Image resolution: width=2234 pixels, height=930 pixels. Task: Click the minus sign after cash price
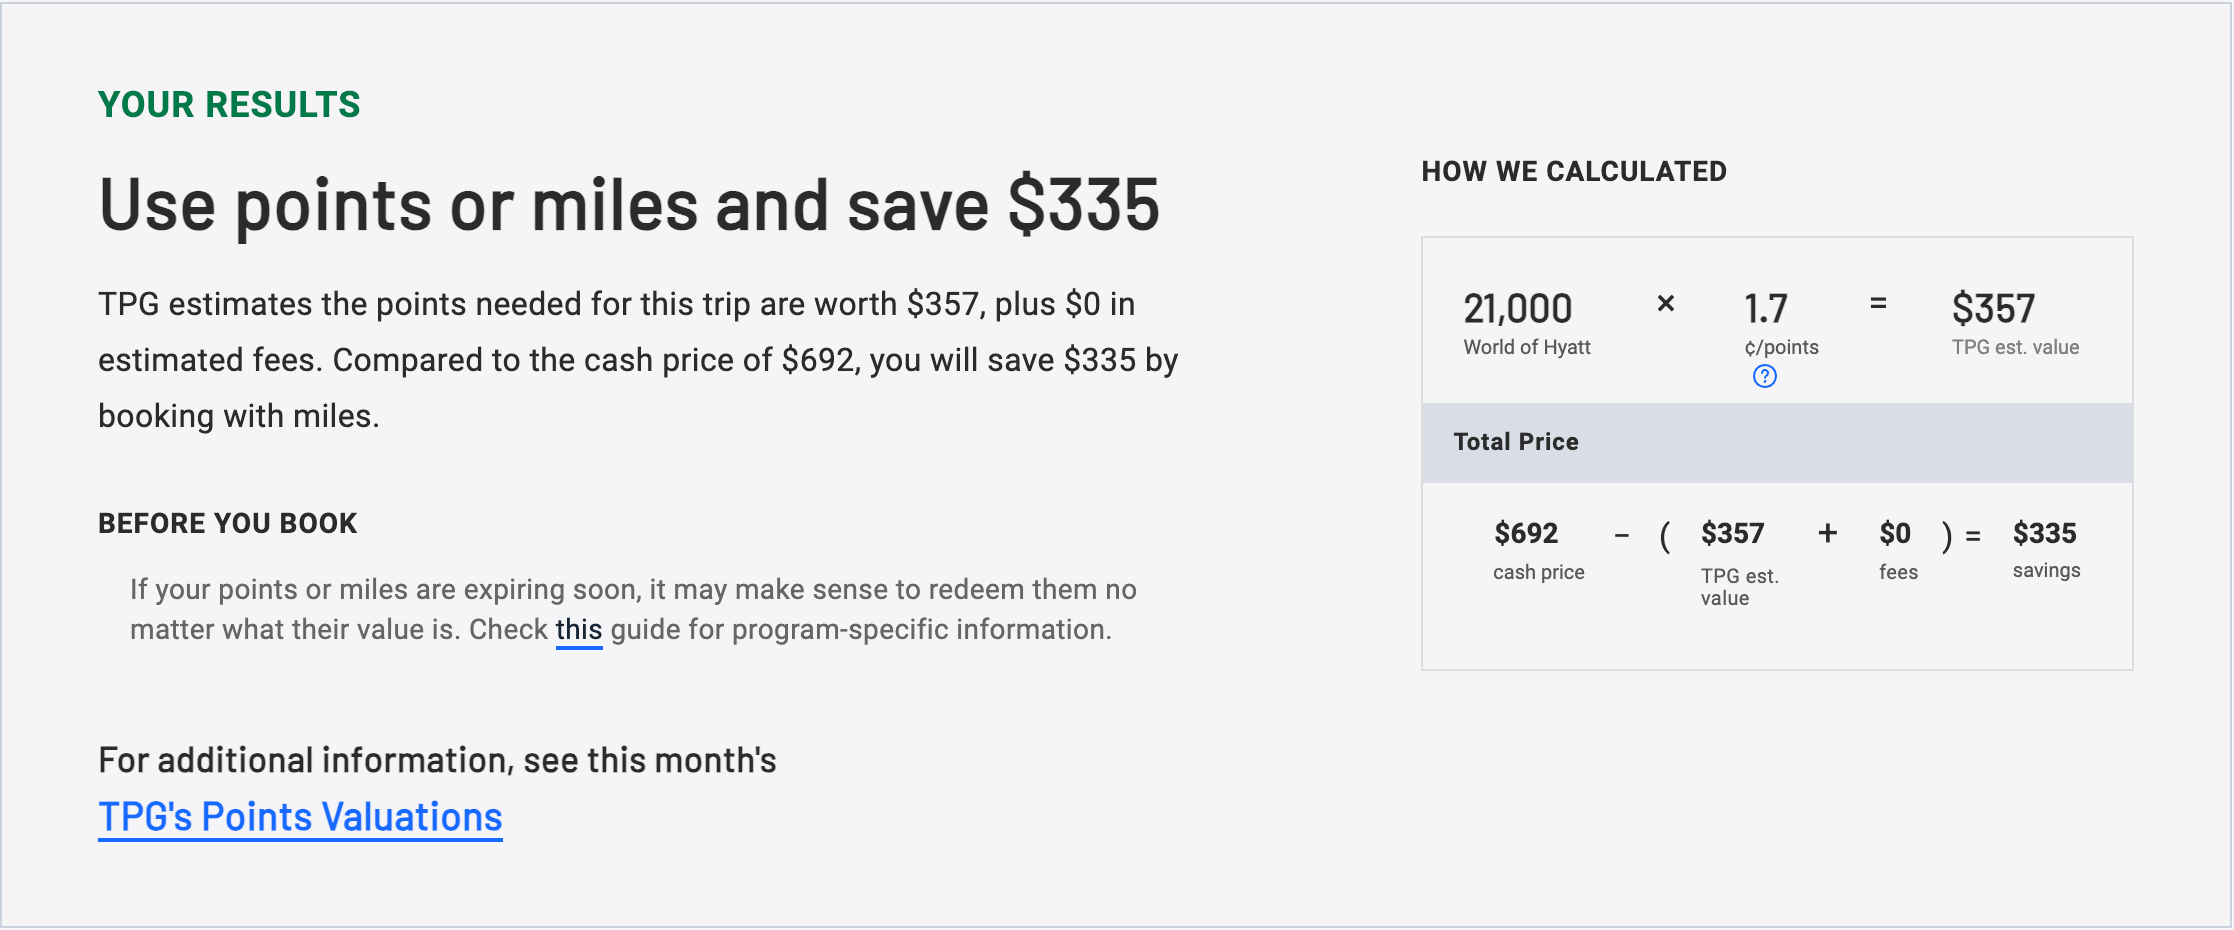1622,537
